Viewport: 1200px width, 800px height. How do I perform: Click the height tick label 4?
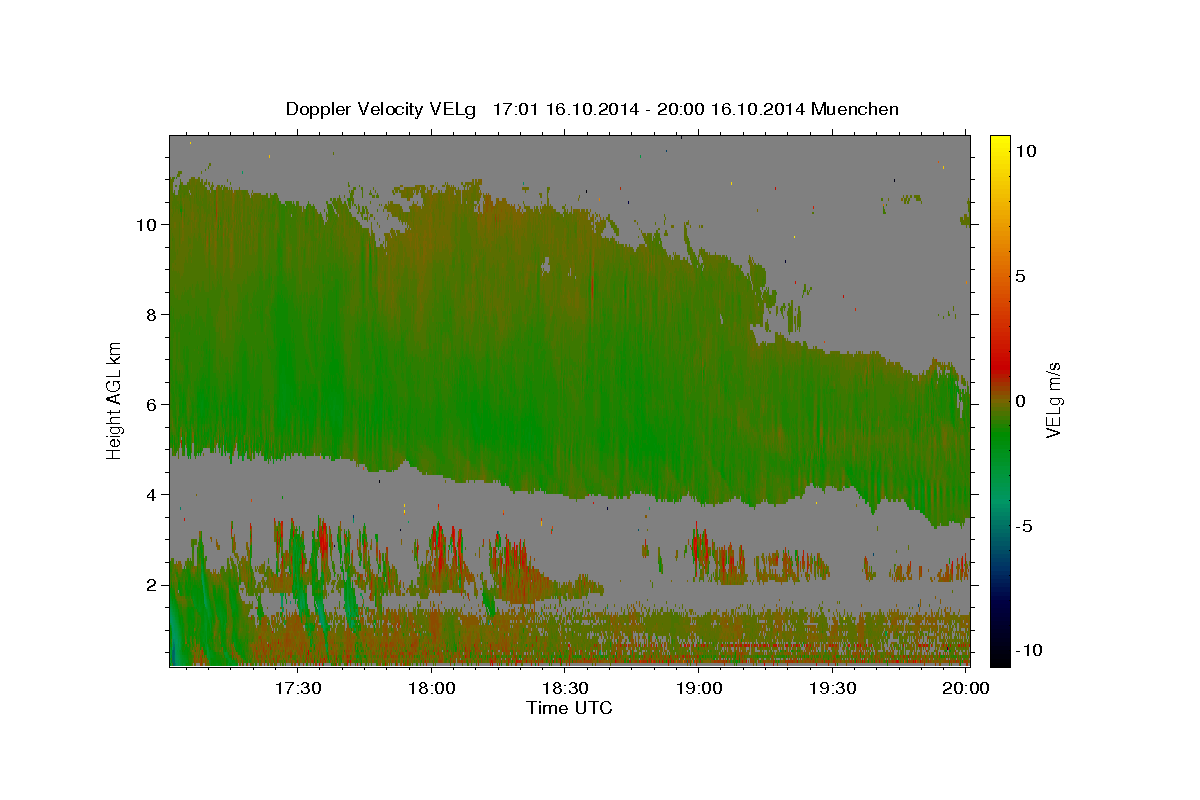[x=152, y=495]
